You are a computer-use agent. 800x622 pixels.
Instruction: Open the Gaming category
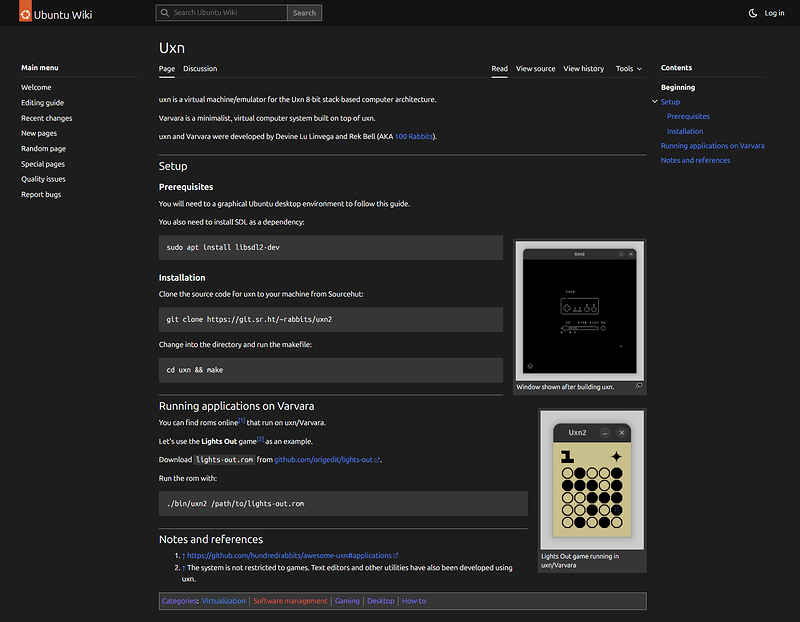(x=347, y=601)
